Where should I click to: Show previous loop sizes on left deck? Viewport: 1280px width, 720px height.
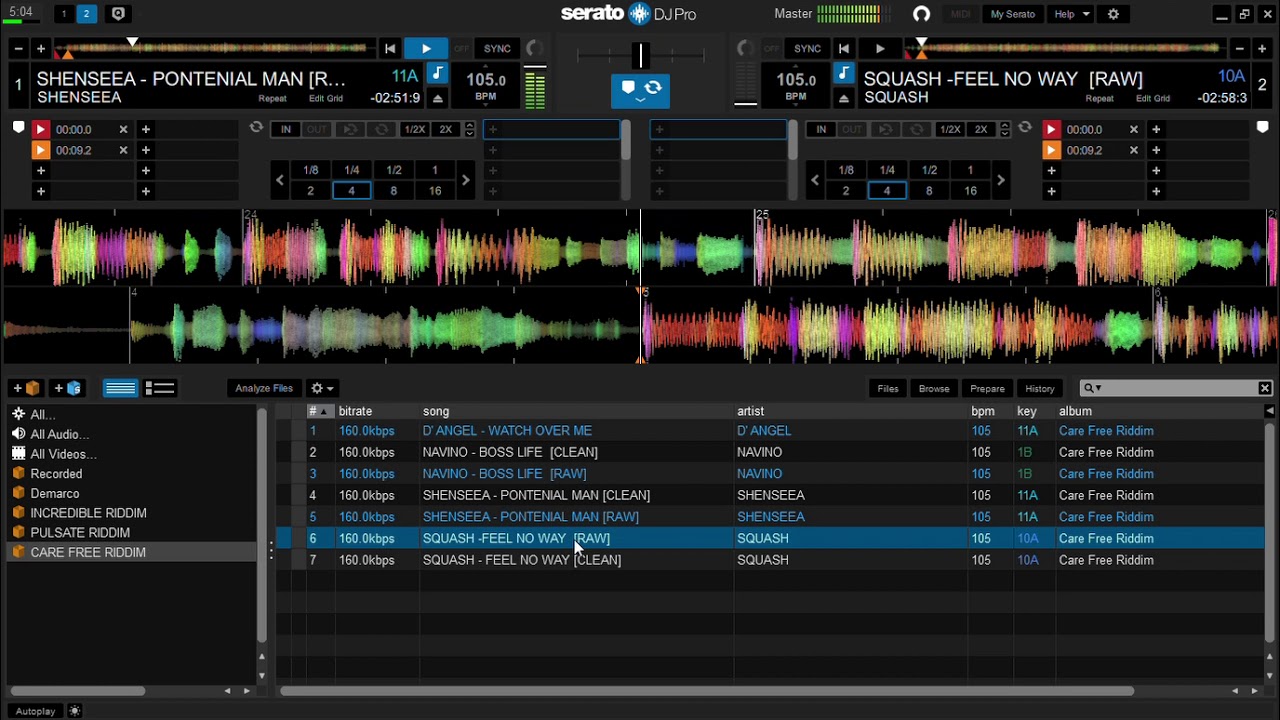point(280,180)
